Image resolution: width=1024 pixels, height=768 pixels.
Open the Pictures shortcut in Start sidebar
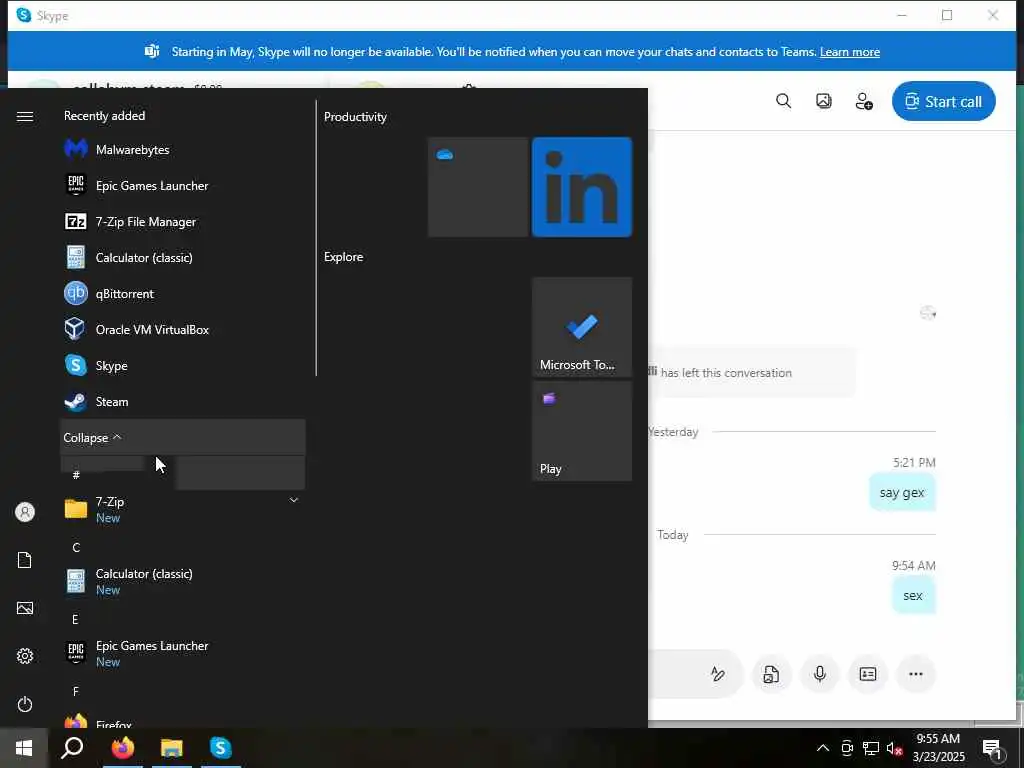point(25,608)
